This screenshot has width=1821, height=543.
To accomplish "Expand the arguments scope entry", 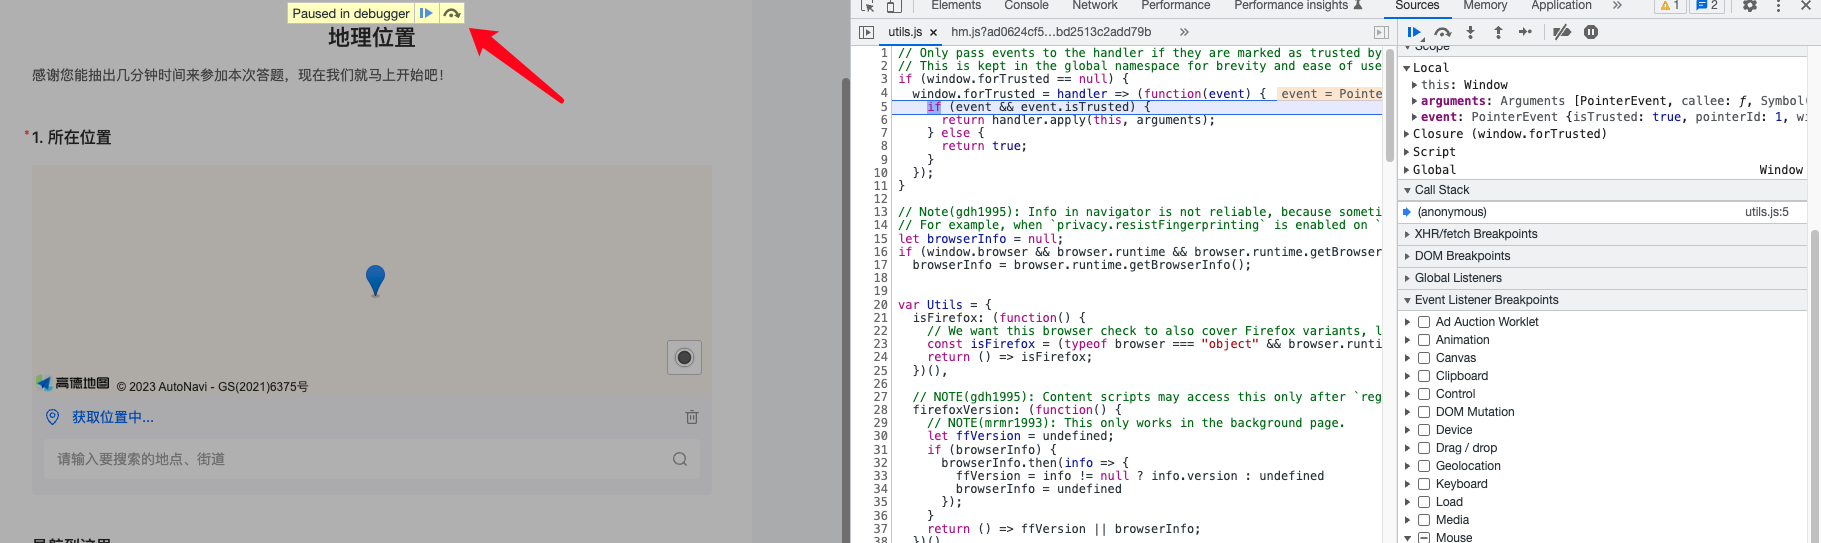I will point(1414,101).
